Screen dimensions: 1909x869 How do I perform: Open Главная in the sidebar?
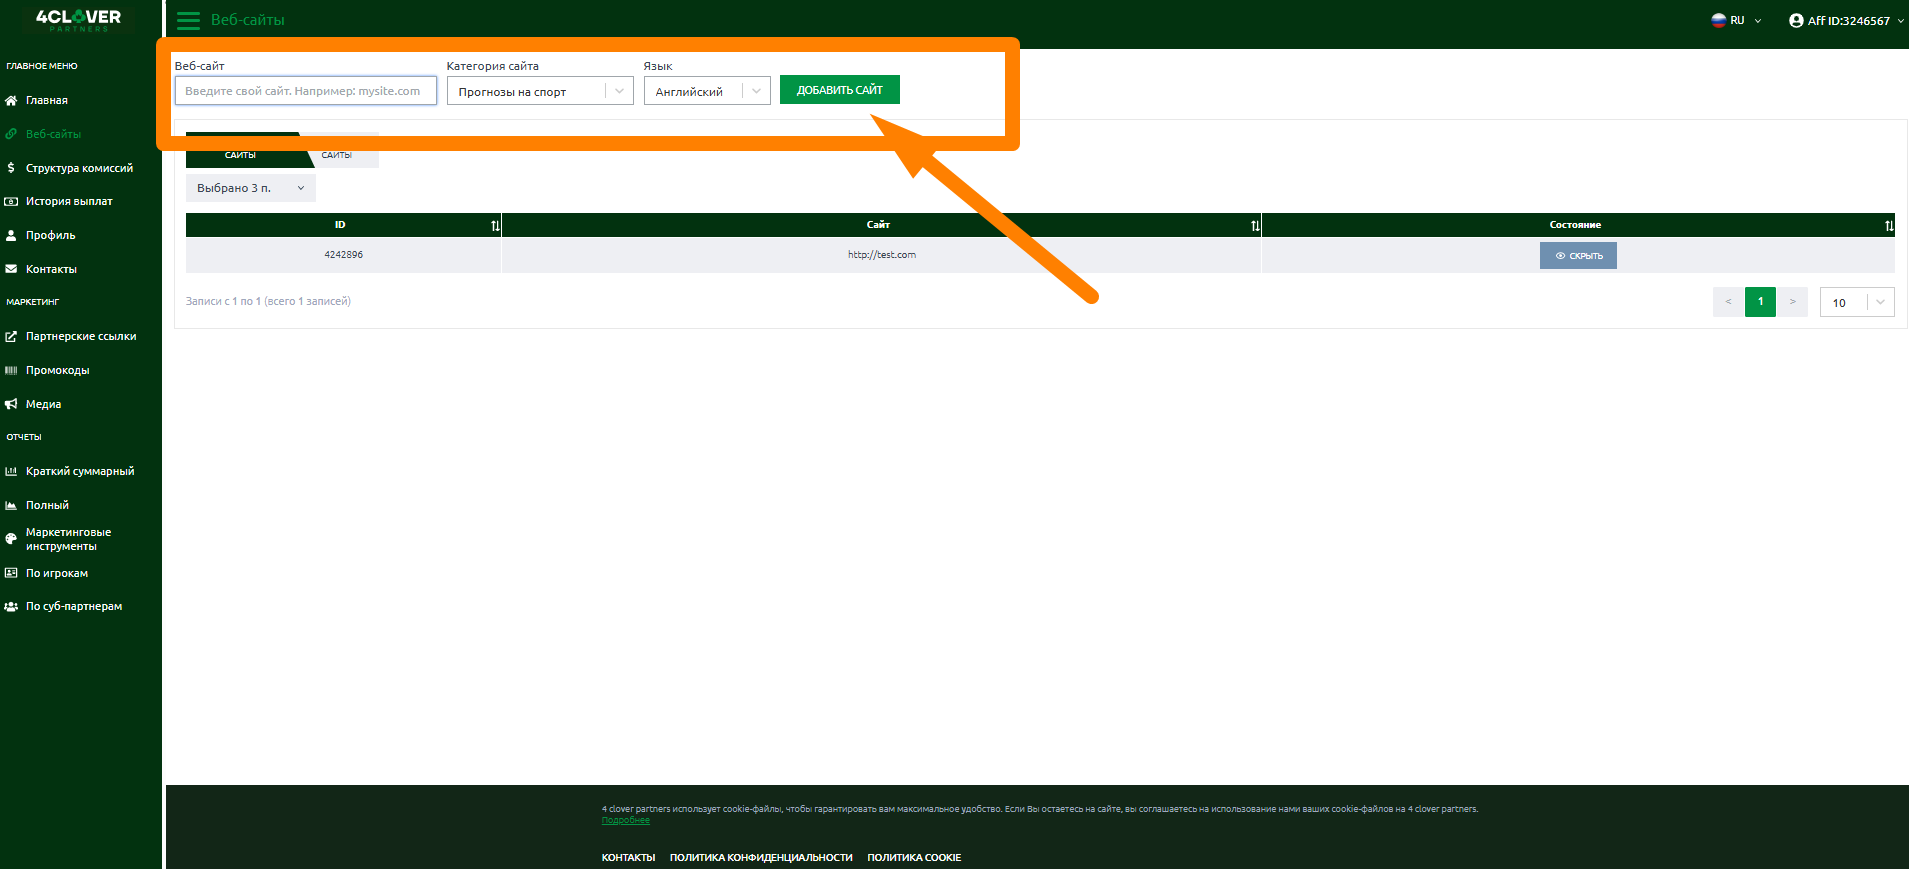[47, 100]
